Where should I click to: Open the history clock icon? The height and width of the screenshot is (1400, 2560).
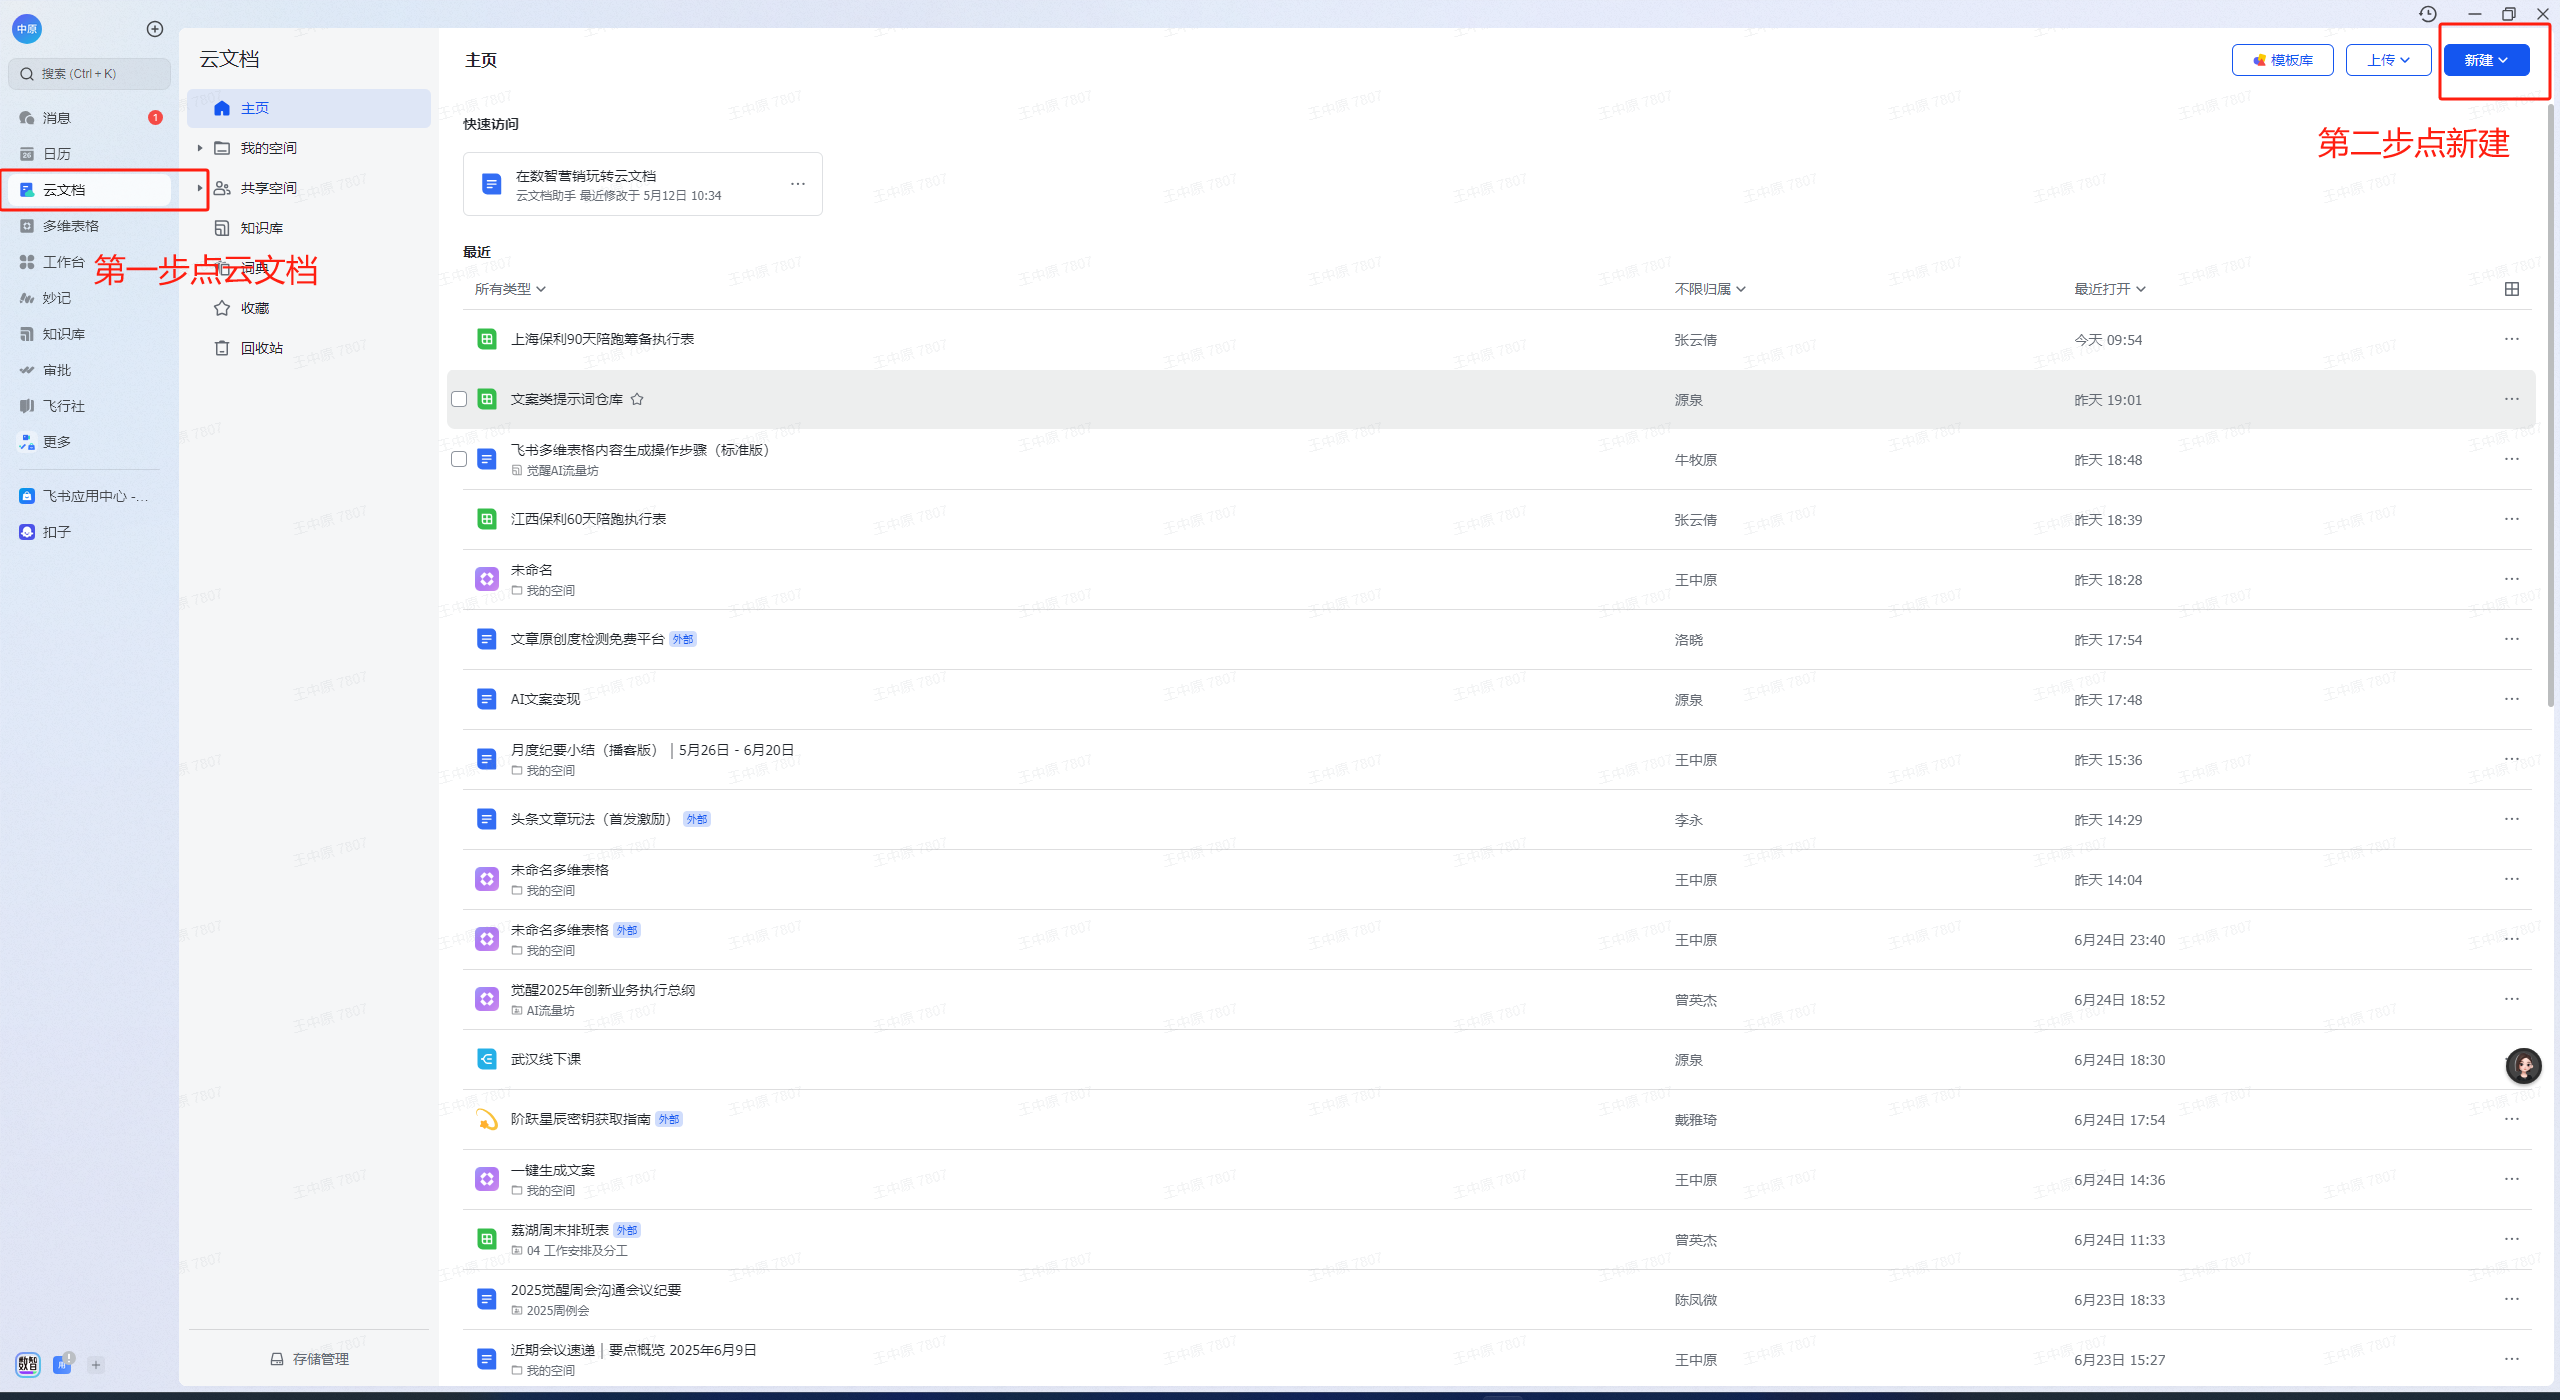pos(2427,14)
